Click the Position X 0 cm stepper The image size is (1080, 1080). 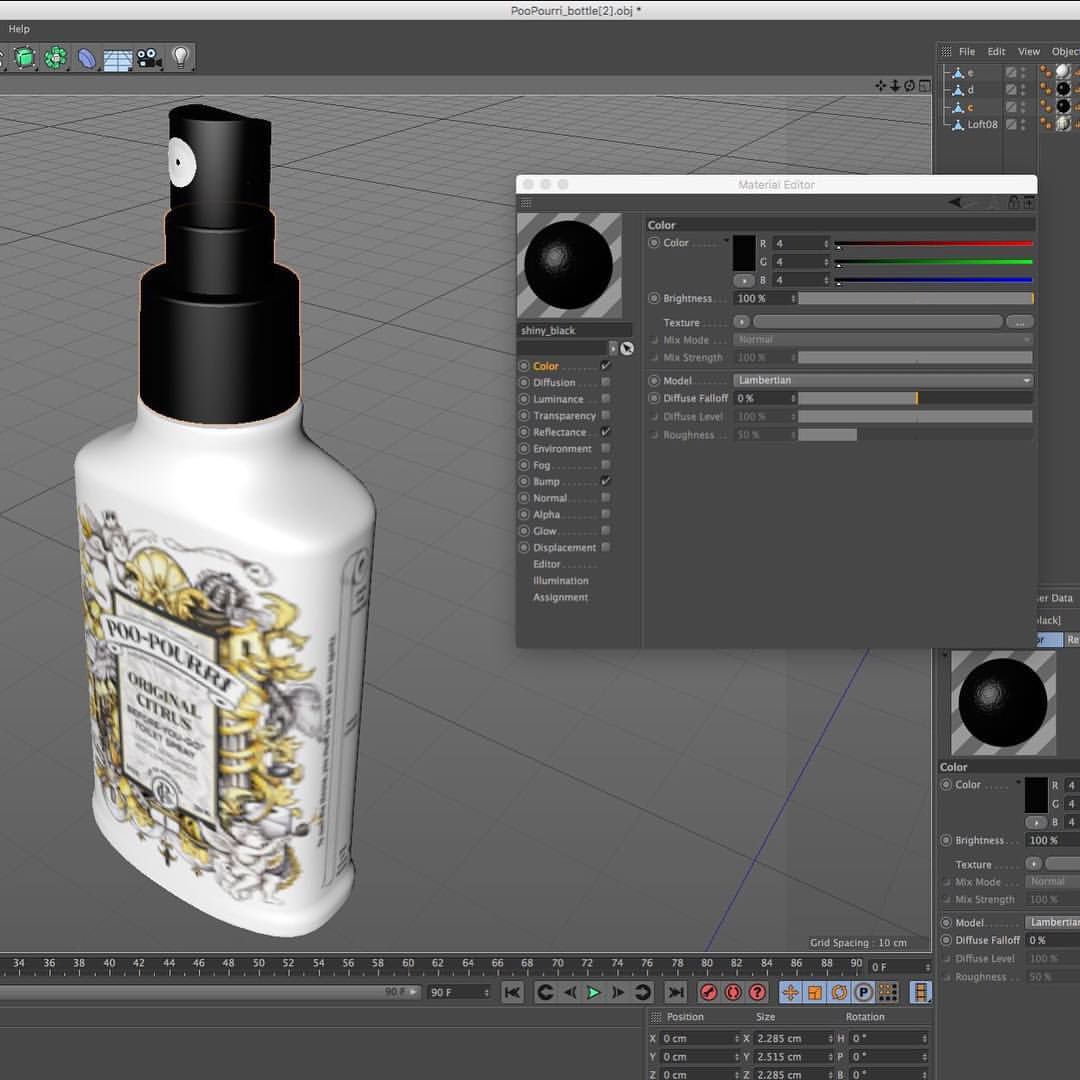coord(736,1038)
